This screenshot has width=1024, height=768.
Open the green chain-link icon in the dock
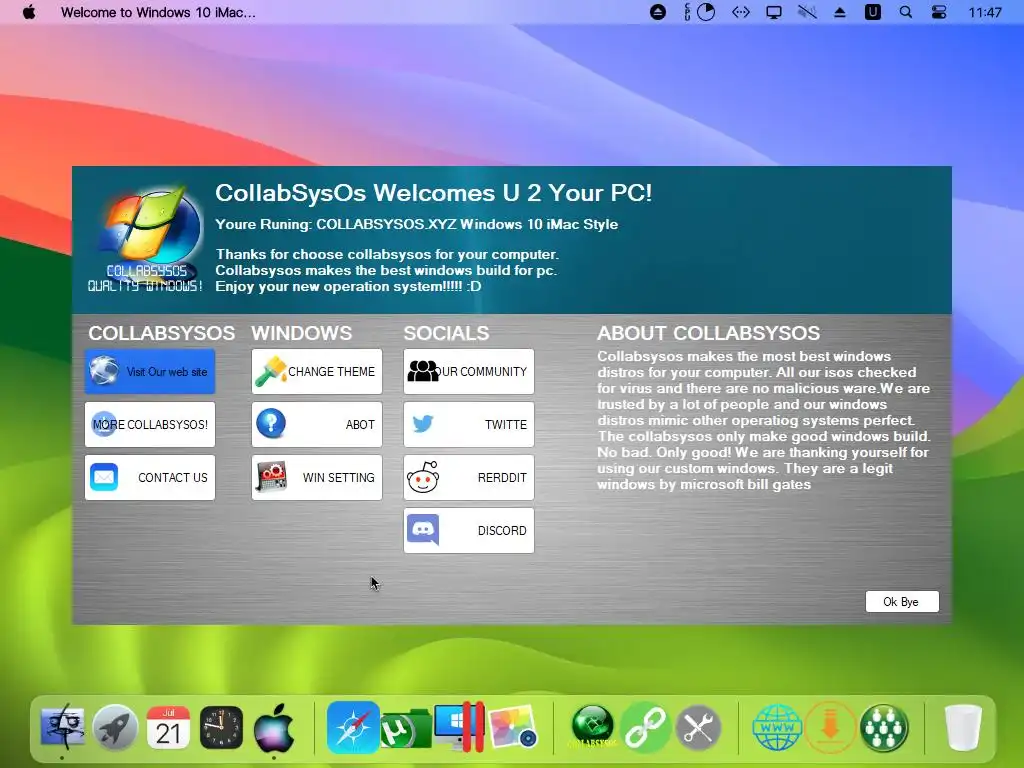pos(645,727)
